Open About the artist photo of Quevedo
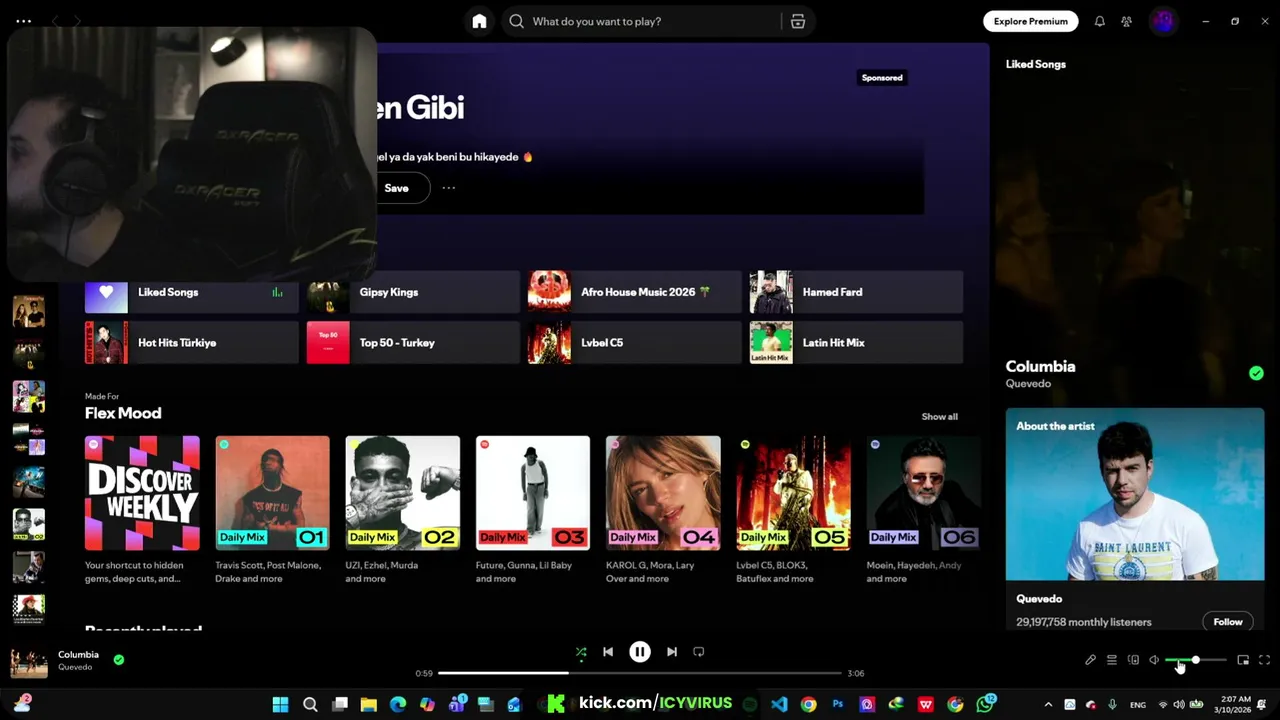The width and height of the screenshot is (1280, 720). click(x=1135, y=494)
